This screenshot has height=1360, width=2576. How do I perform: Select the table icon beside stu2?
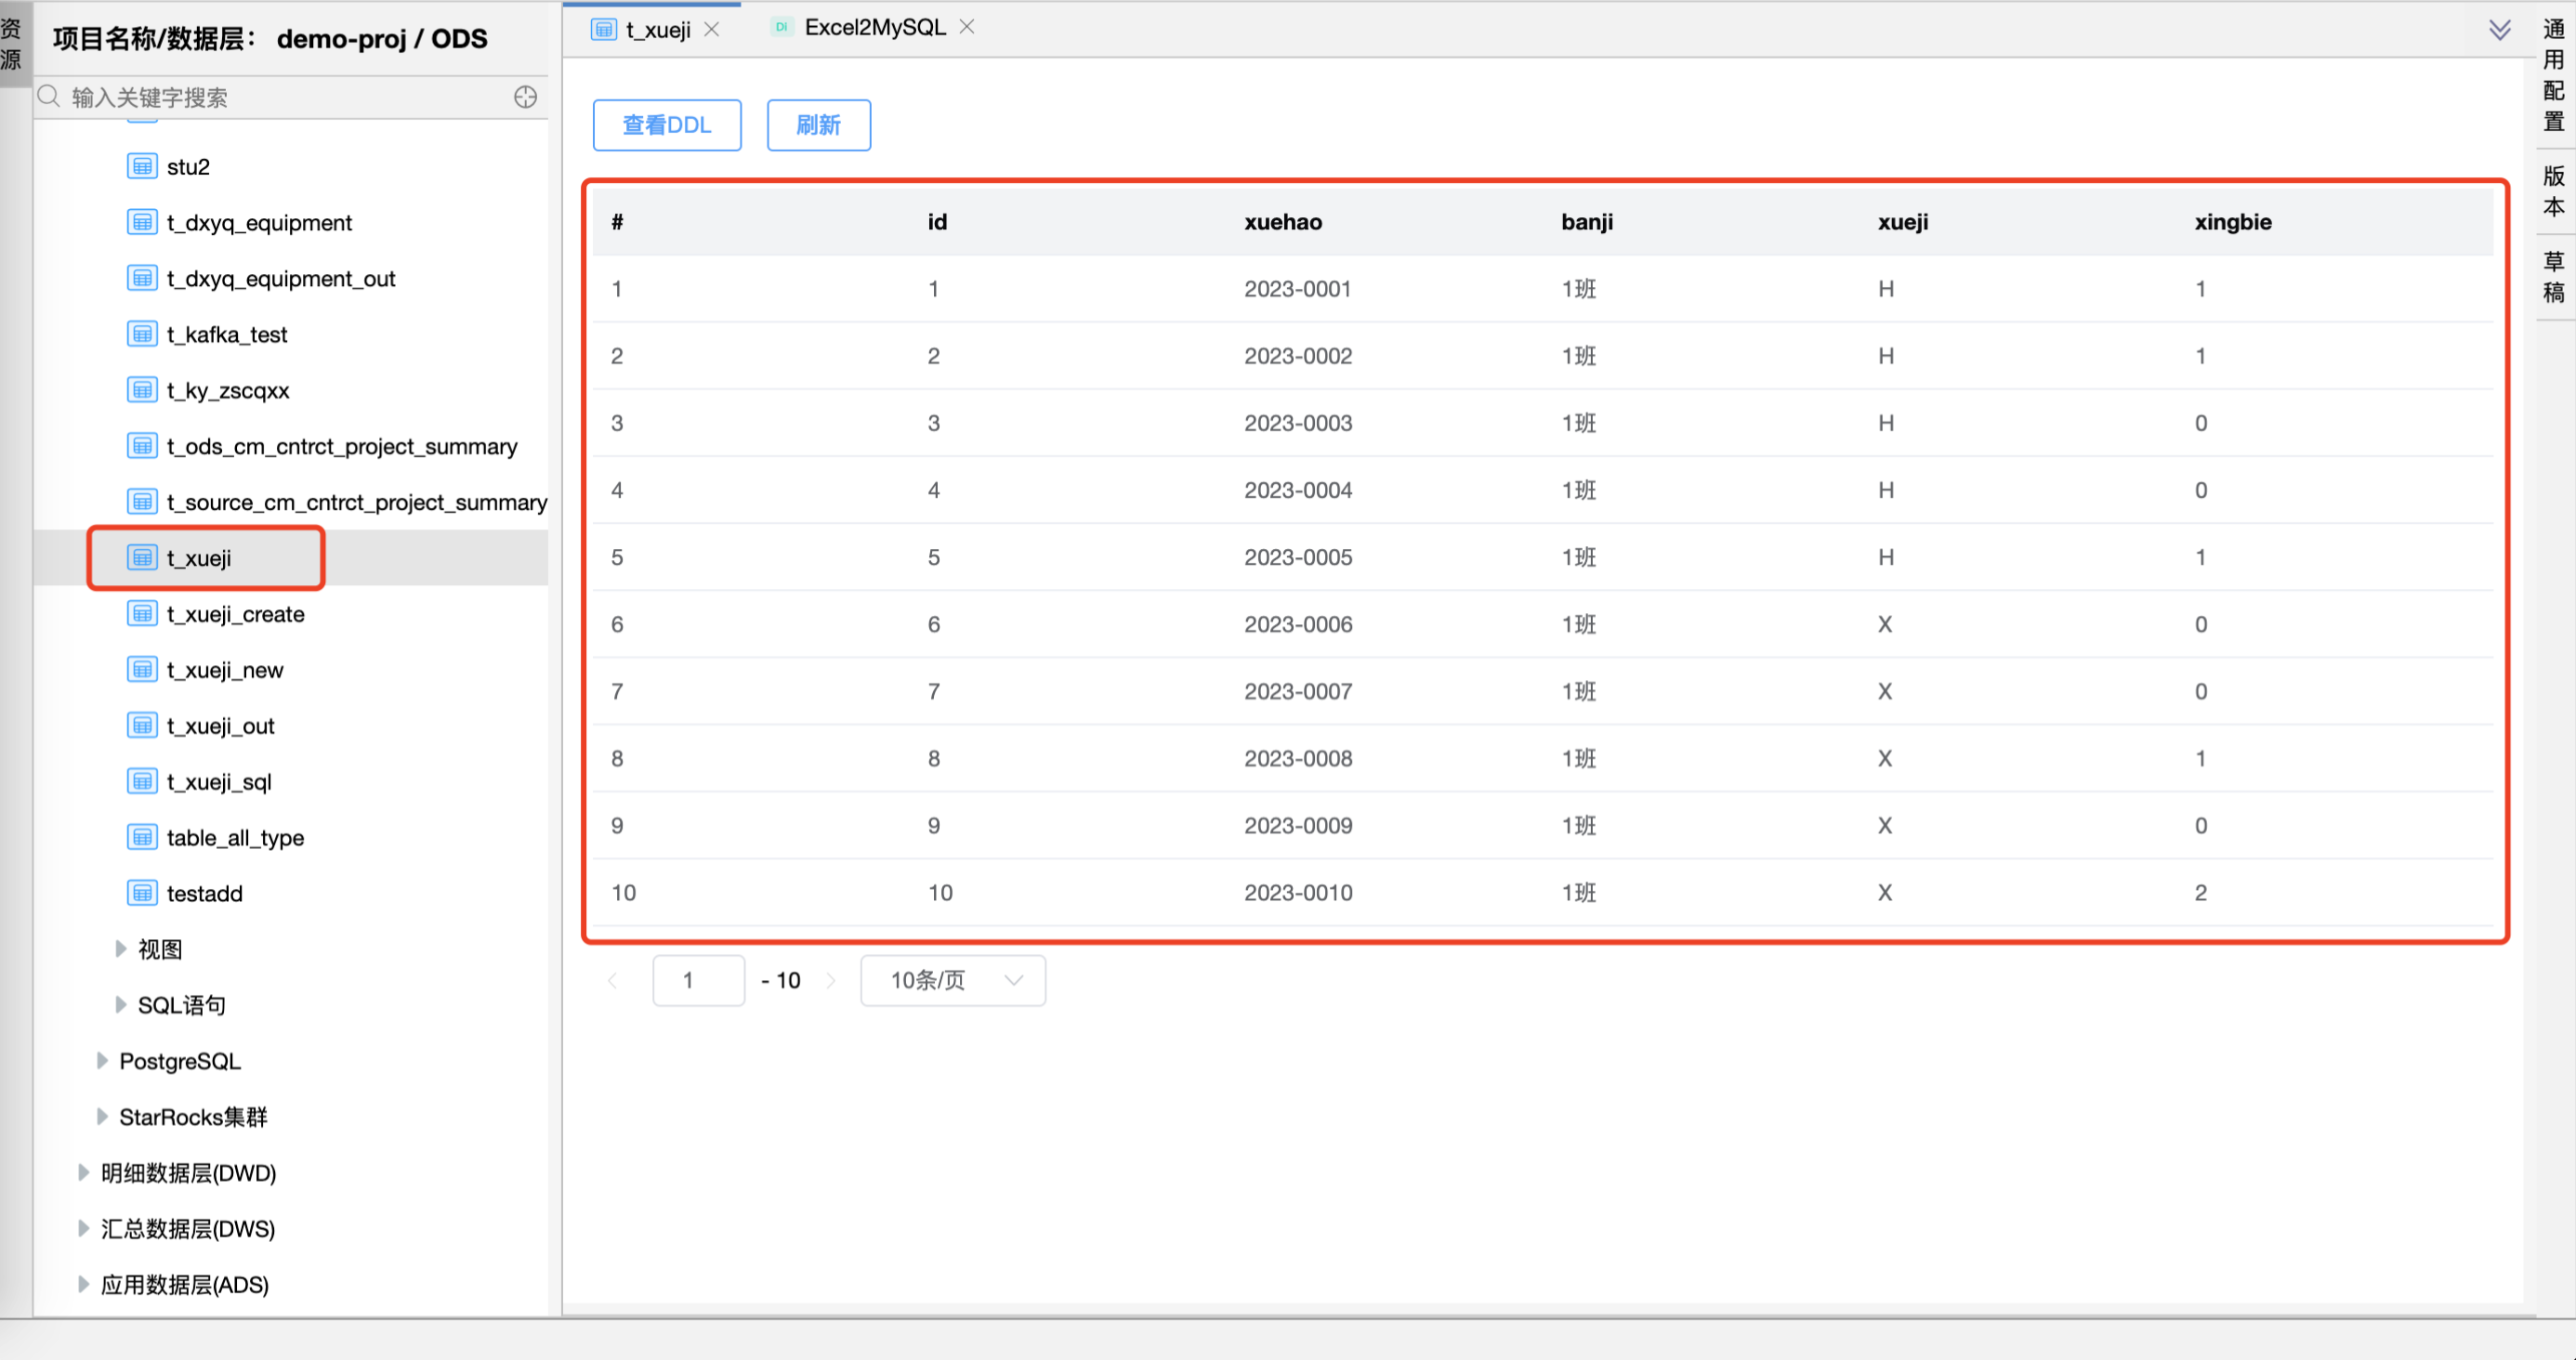click(x=142, y=166)
